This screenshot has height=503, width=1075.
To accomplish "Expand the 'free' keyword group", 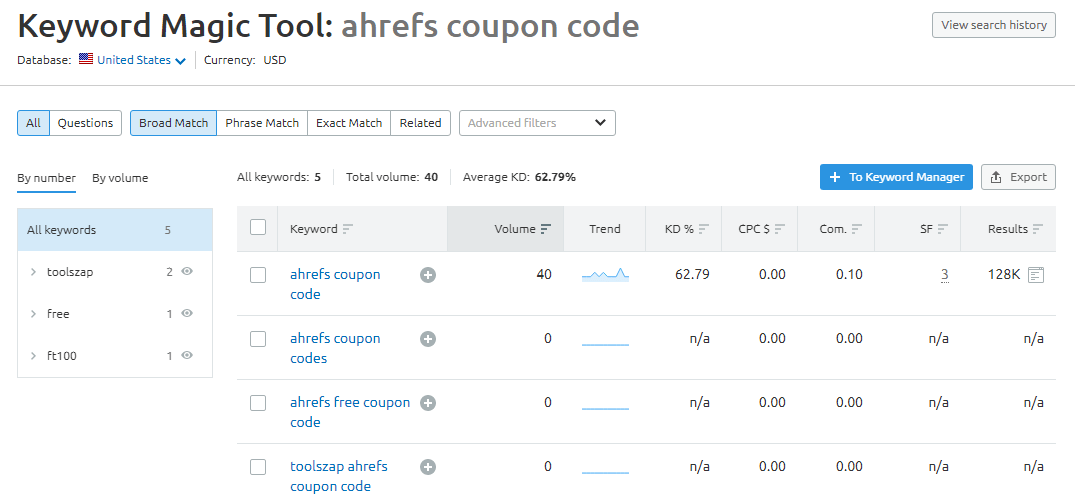I will click(x=33, y=314).
